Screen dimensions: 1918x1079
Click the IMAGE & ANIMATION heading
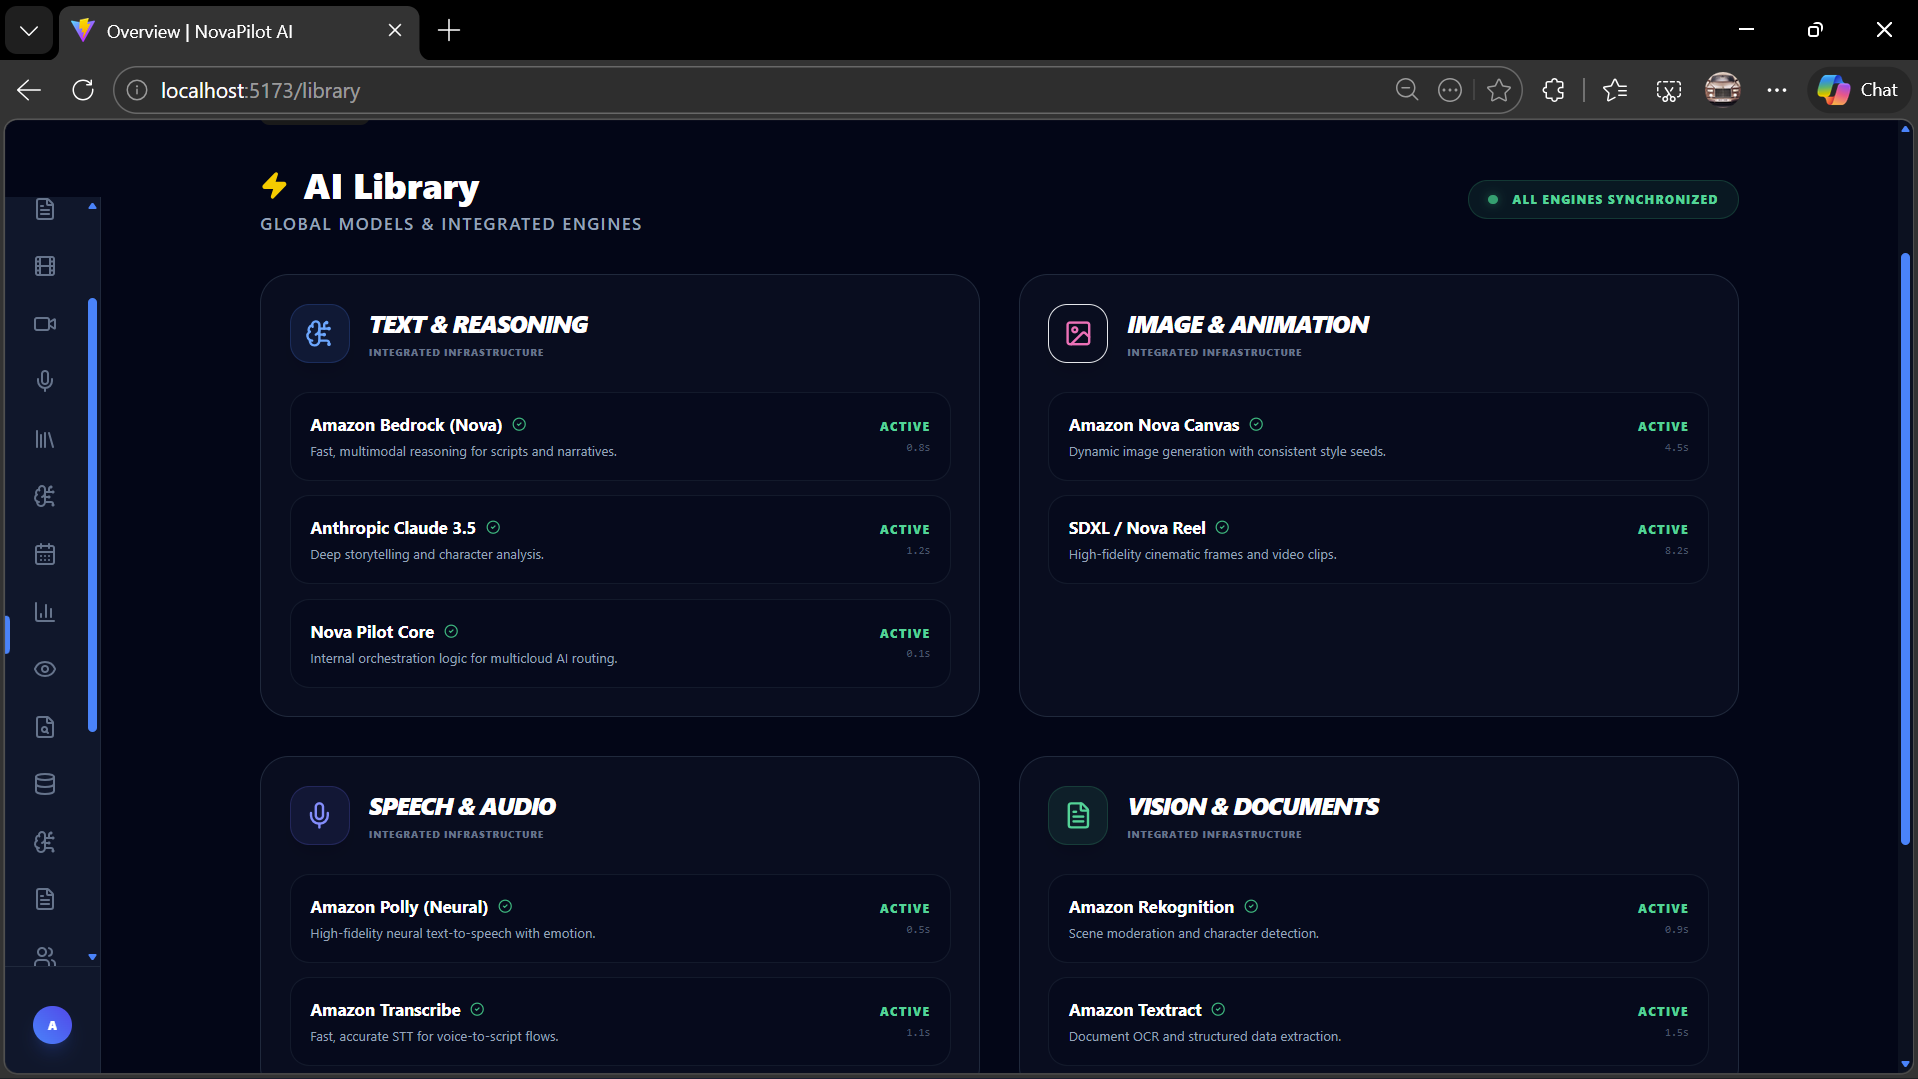click(1248, 325)
